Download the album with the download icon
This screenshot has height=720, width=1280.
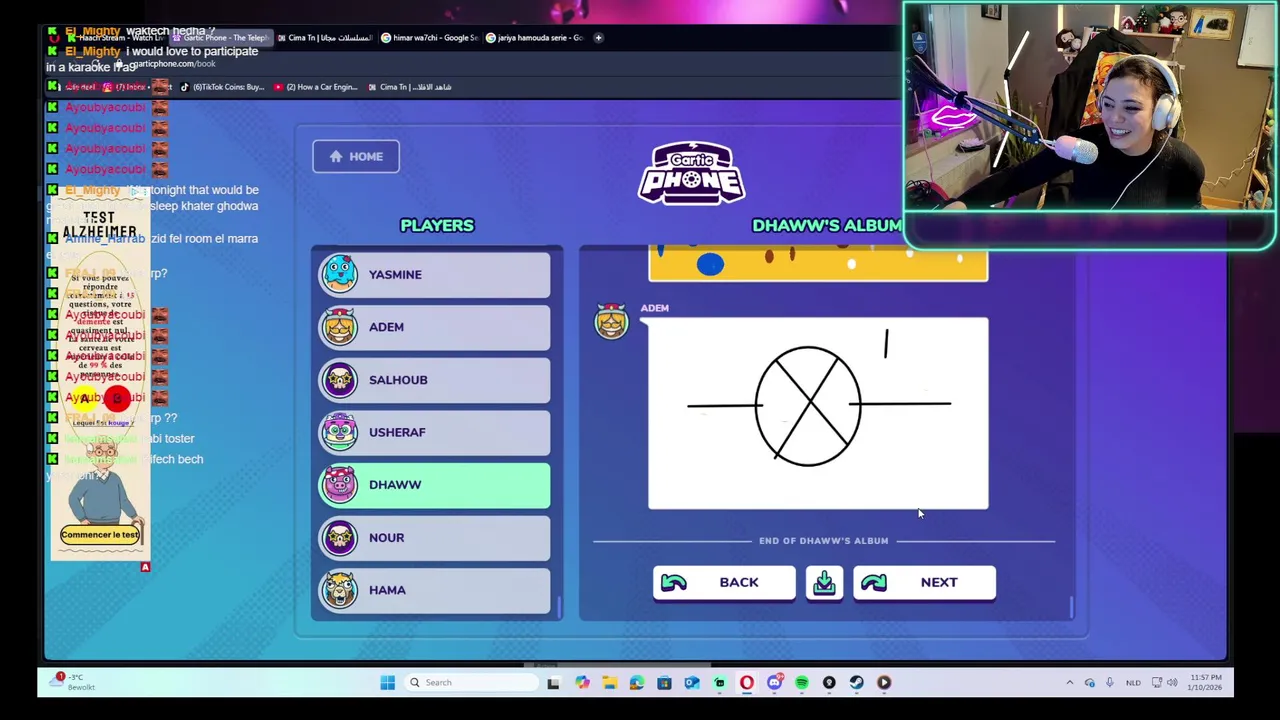pos(824,582)
